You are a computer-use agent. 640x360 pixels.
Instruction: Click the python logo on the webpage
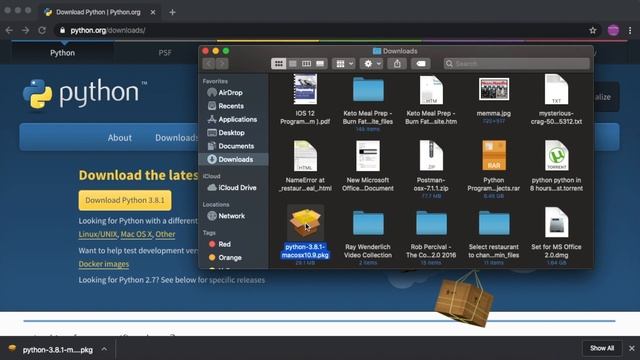[85, 94]
